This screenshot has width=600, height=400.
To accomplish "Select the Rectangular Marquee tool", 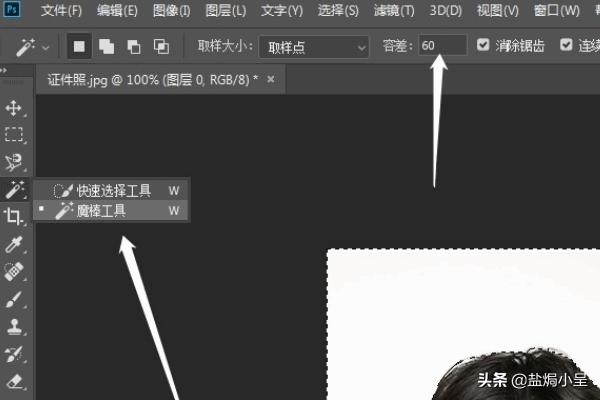I will 14,135.
